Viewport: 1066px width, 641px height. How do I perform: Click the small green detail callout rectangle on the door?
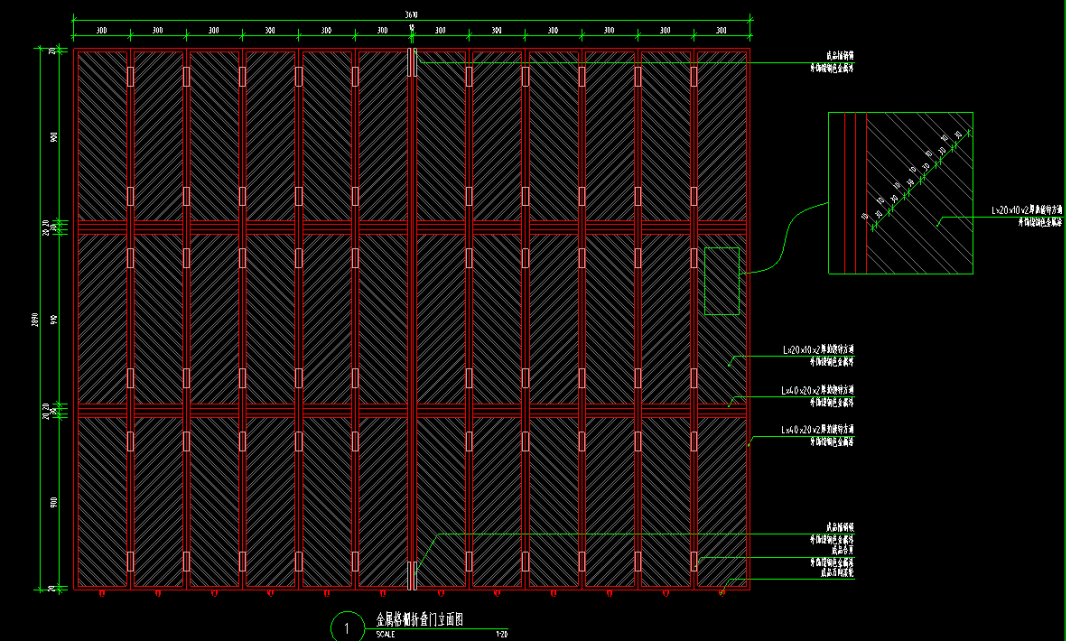tap(721, 281)
